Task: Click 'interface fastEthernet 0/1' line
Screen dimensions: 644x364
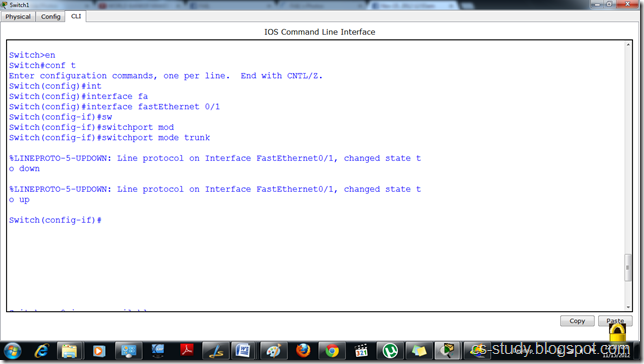Action: (x=115, y=107)
